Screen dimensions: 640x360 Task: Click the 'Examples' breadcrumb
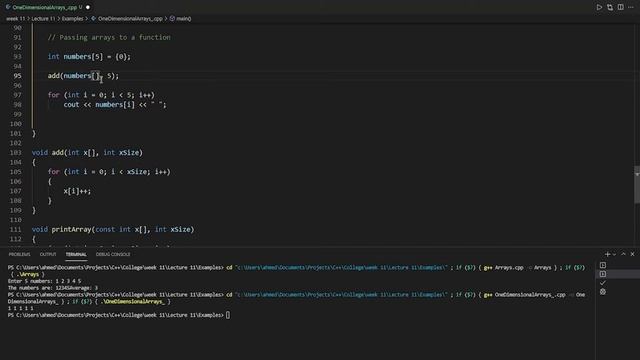(x=72, y=19)
